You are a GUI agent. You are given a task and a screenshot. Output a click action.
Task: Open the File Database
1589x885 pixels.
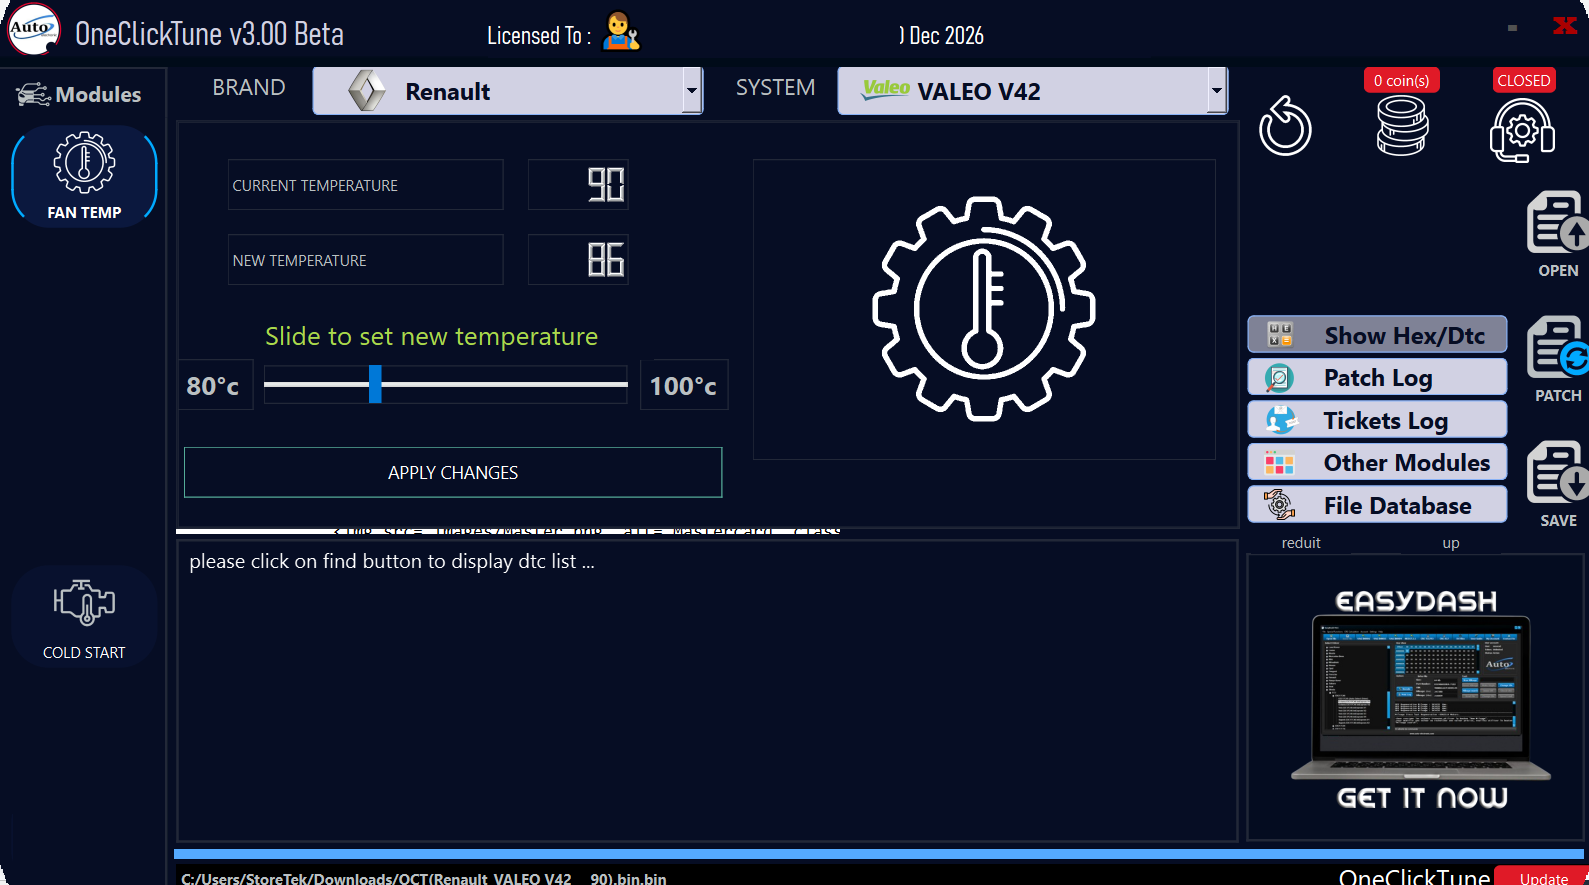pos(1377,505)
